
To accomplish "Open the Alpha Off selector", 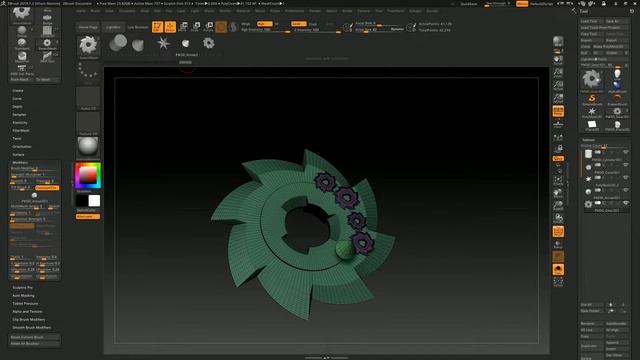I will [88, 98].
